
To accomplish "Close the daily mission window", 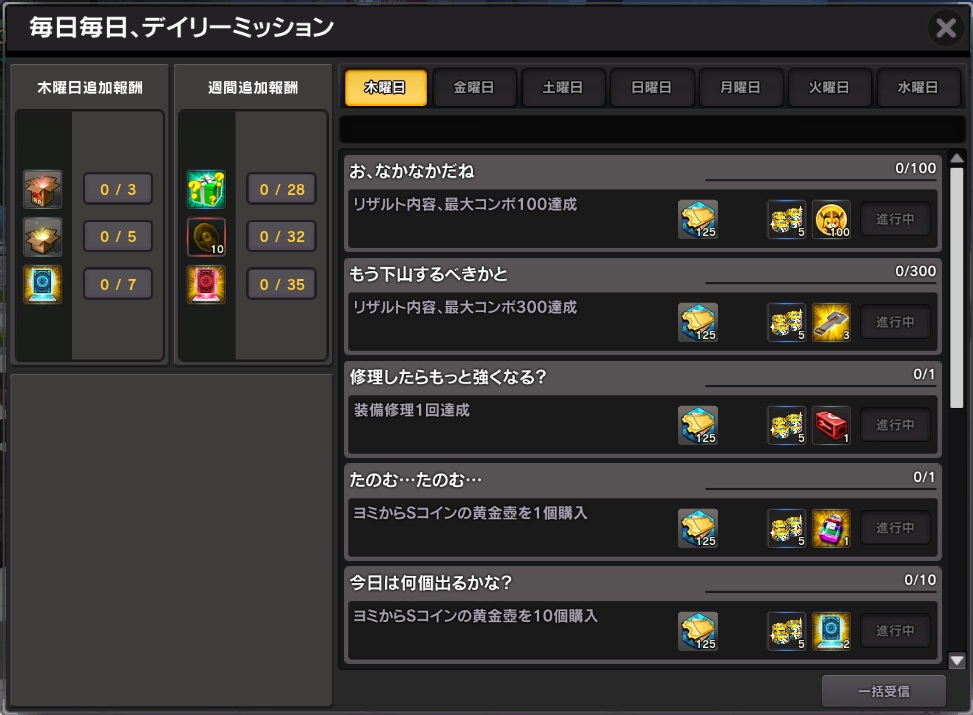I will 946,27.
